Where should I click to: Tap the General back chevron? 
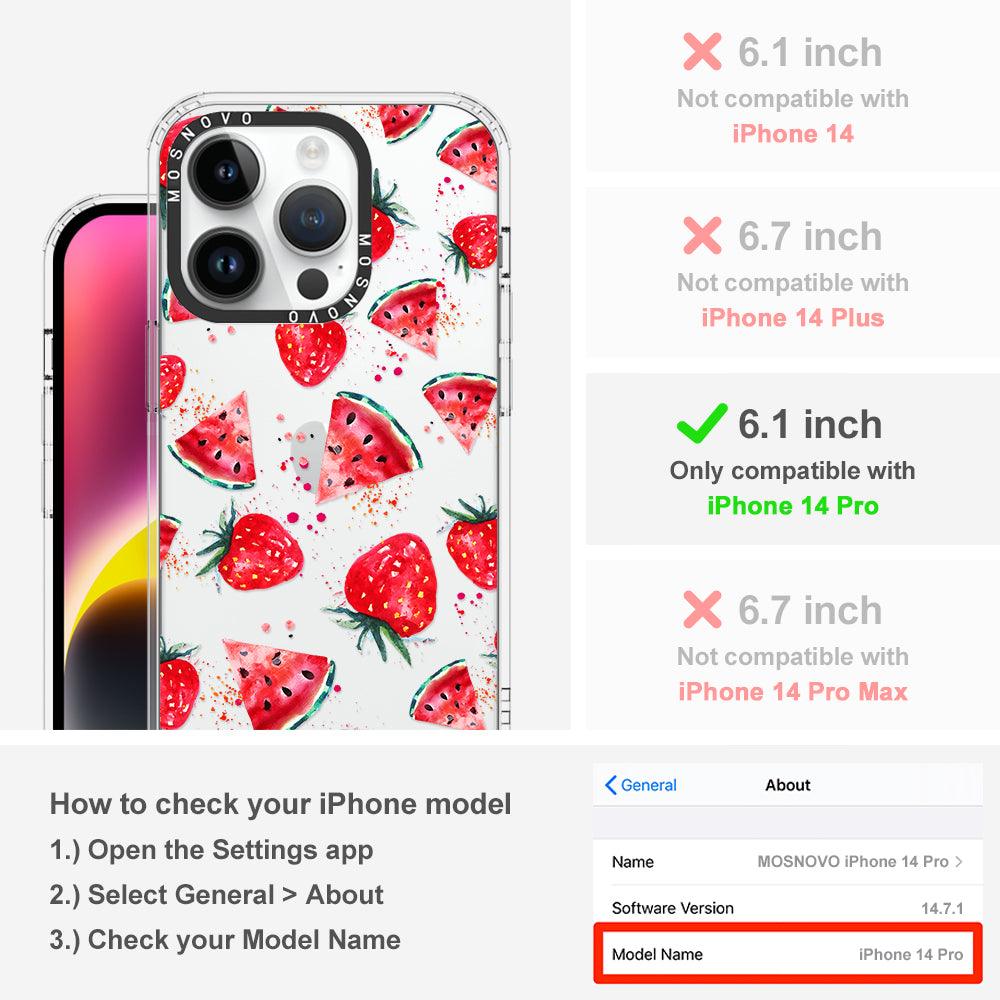610,785
